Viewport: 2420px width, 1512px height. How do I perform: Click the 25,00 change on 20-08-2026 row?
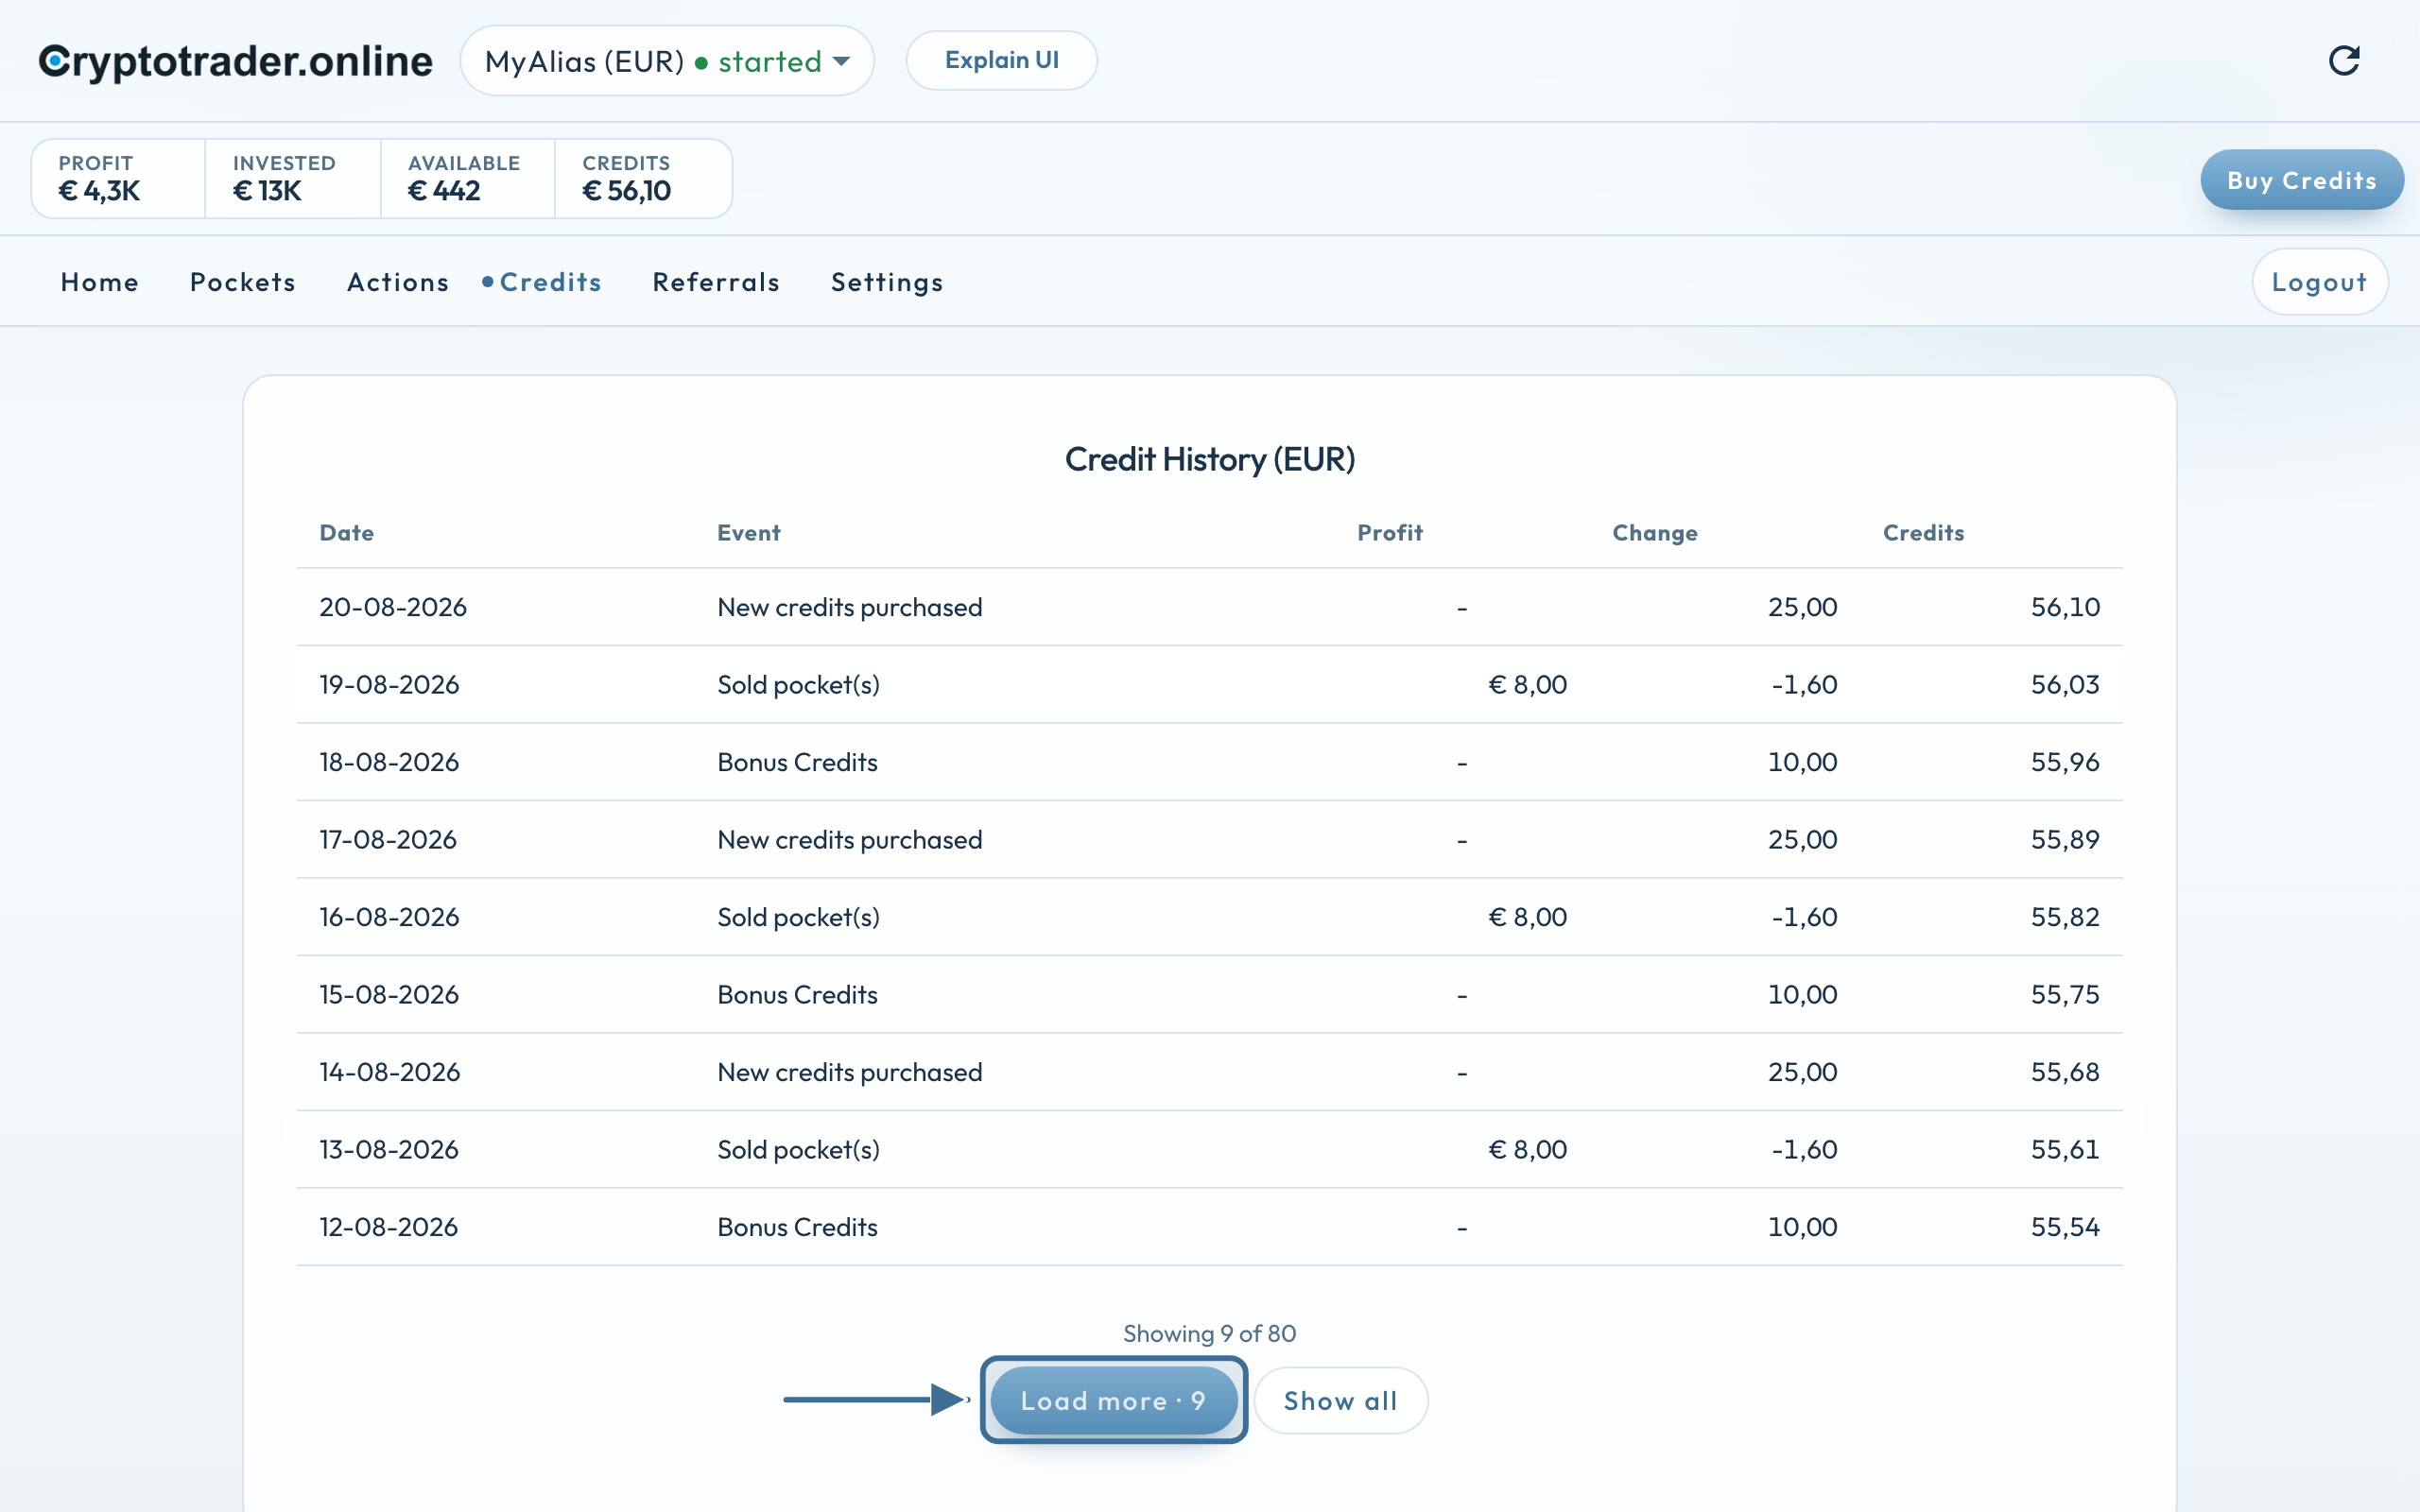pyautogui.click(x=1802, y=607)
